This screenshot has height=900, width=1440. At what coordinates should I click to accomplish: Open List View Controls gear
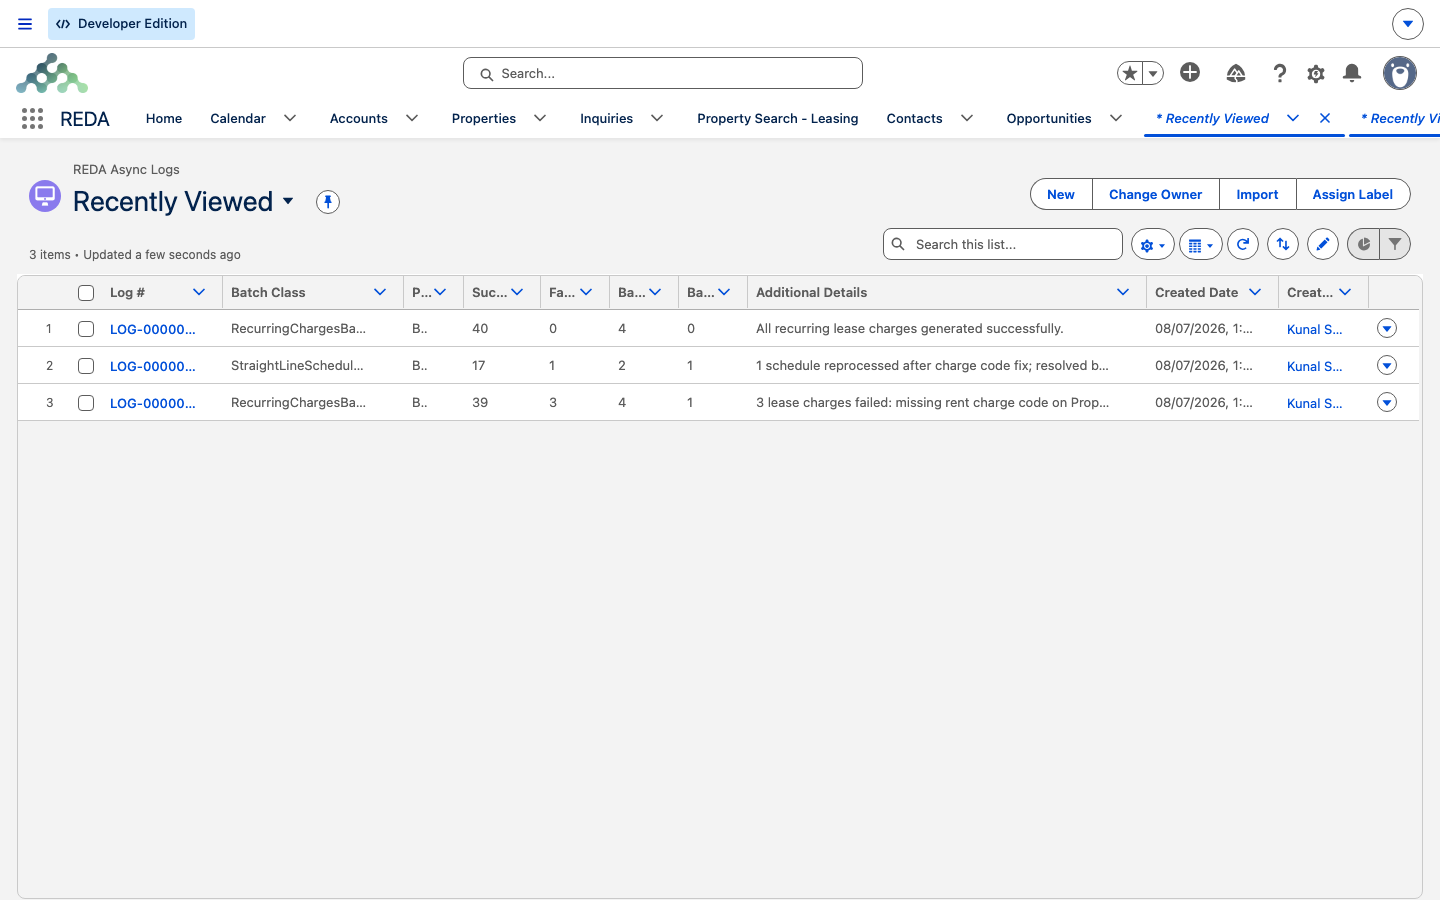click(x=1153, y=244)
